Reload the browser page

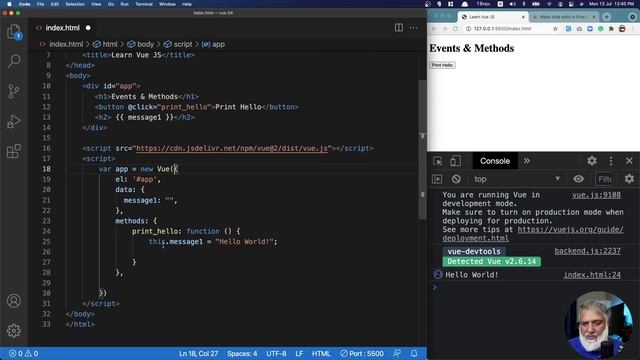coord(456,29)
